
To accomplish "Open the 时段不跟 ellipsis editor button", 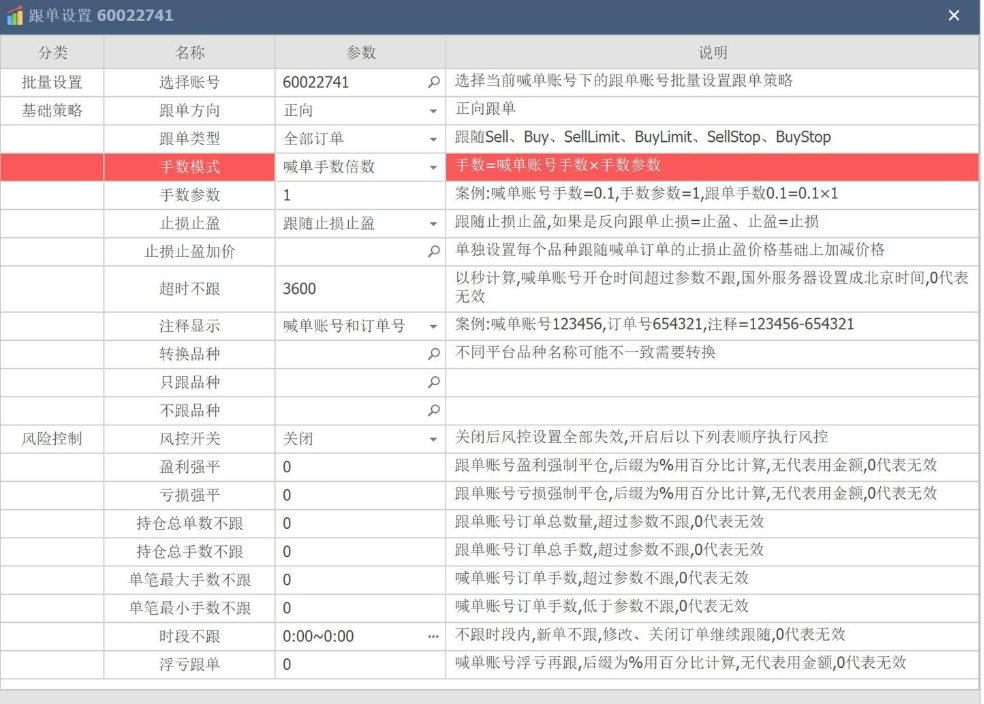I will pos(433,636).
